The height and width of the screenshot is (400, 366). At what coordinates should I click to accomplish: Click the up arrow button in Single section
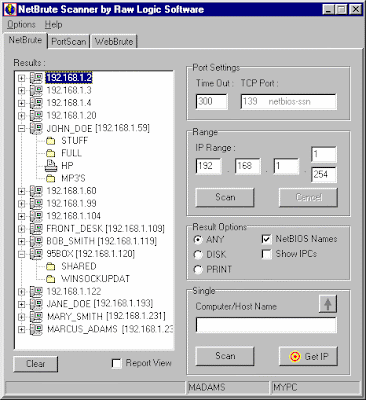[328, 304]
